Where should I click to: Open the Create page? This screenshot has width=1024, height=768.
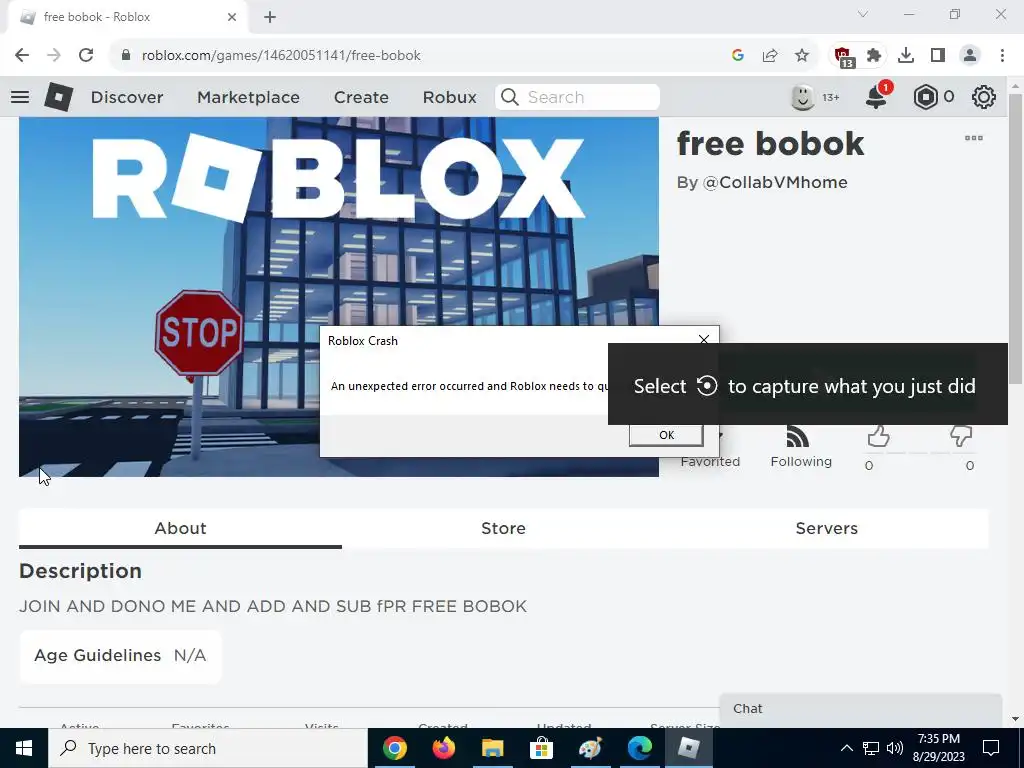361,97
